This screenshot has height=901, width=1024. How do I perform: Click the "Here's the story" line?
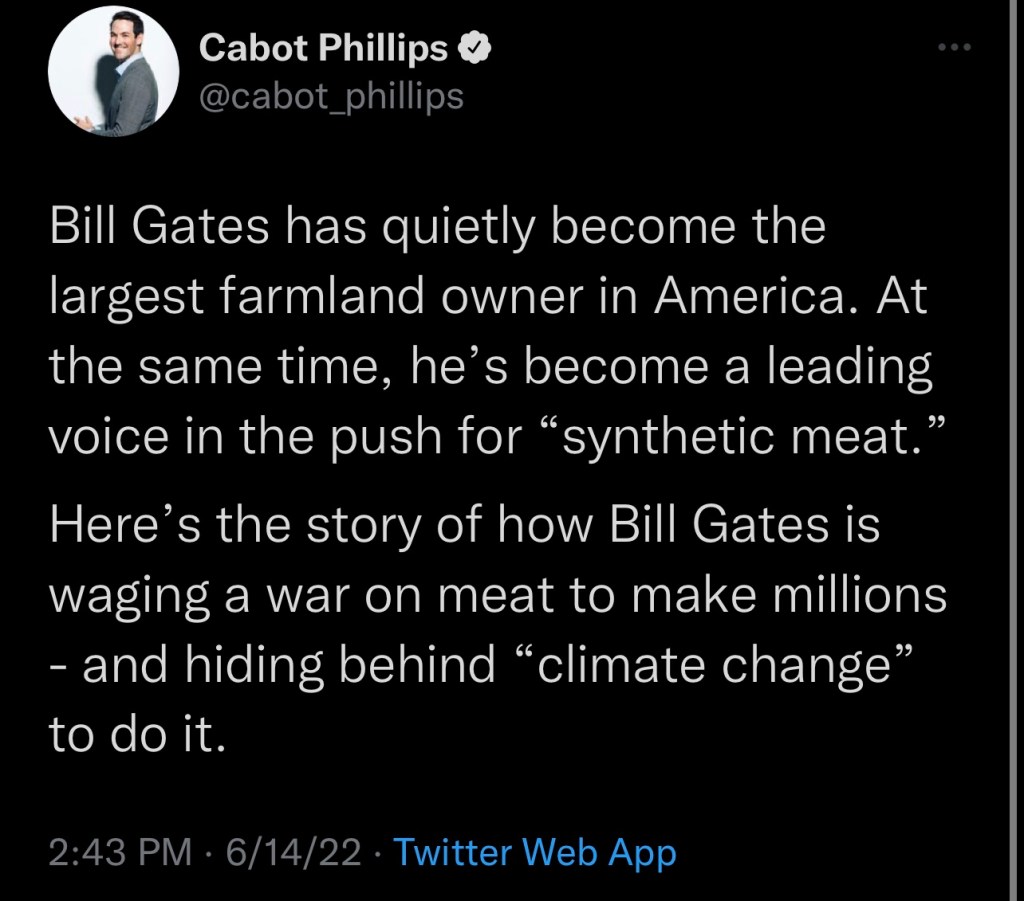pos(464,527)
